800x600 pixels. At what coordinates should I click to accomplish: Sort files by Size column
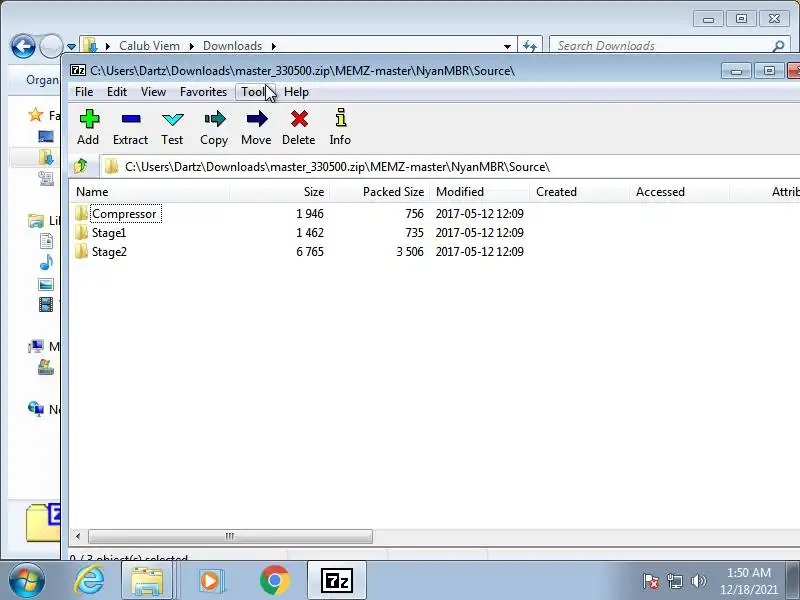280,192
